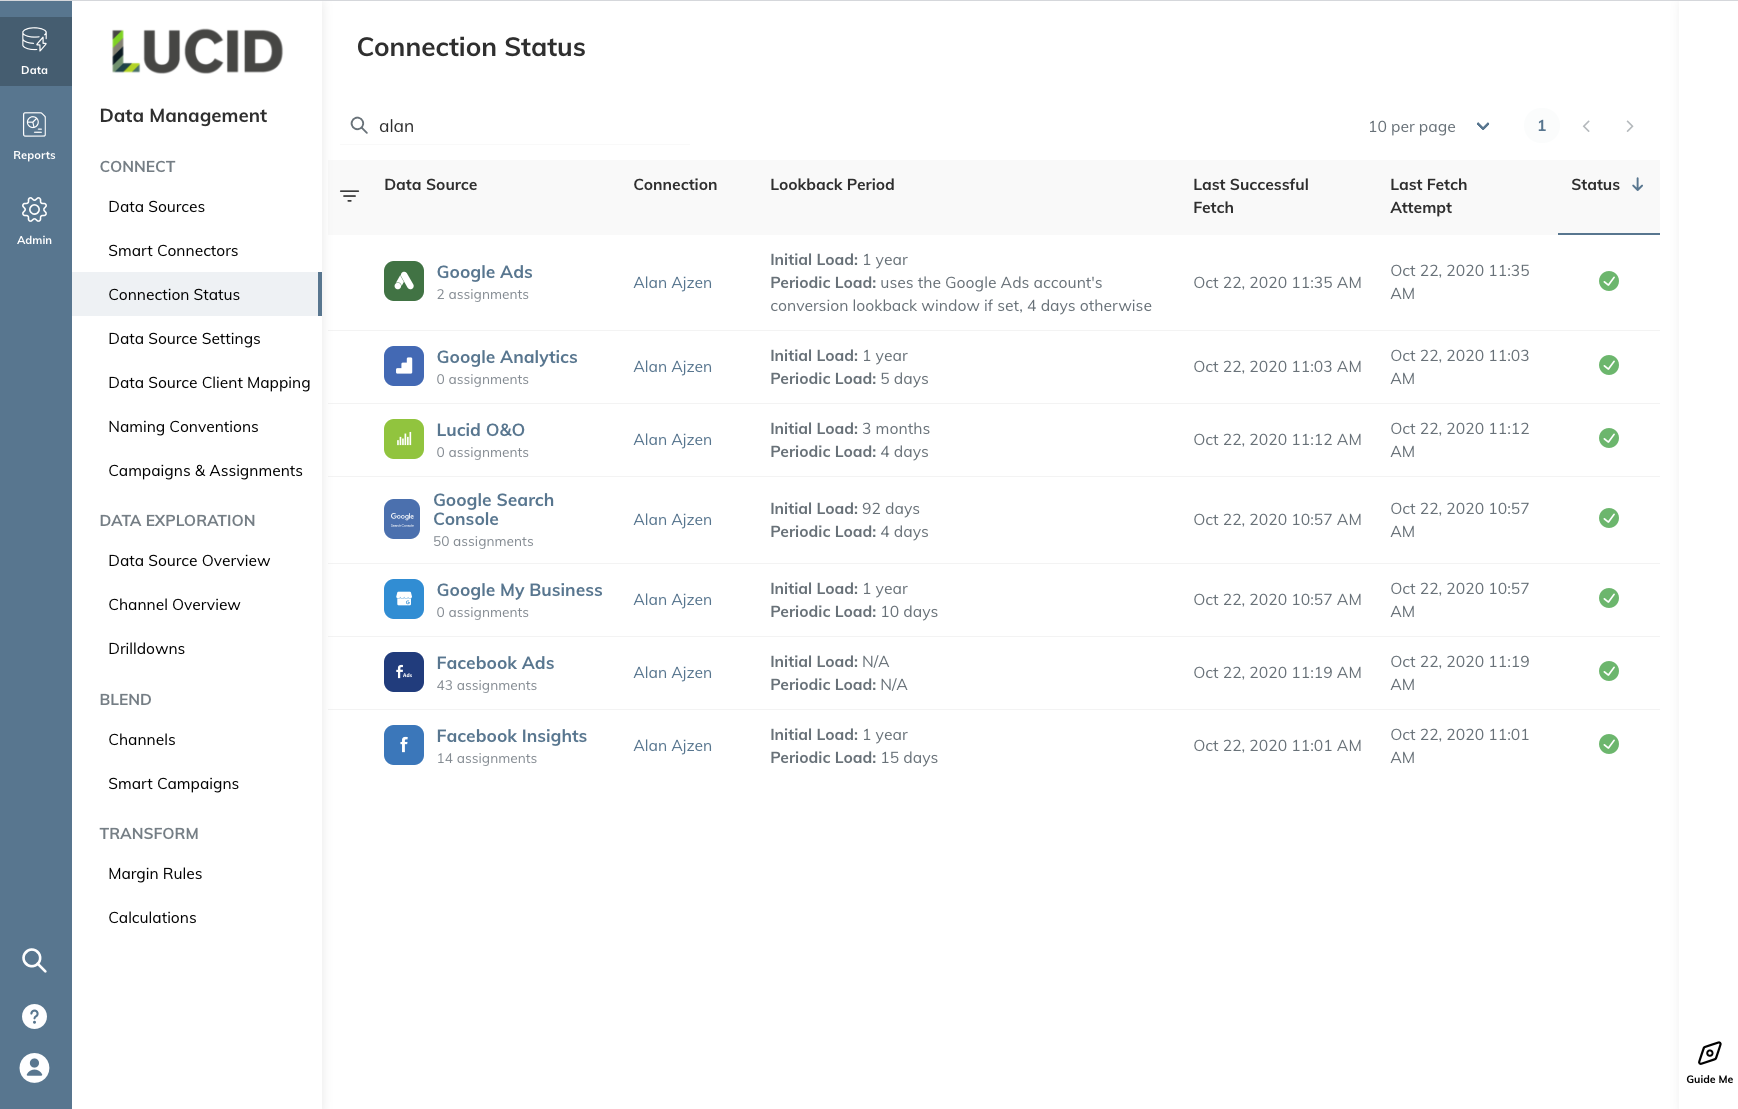
Task: Go to previous page chevron
Action: coord(1586,126)
